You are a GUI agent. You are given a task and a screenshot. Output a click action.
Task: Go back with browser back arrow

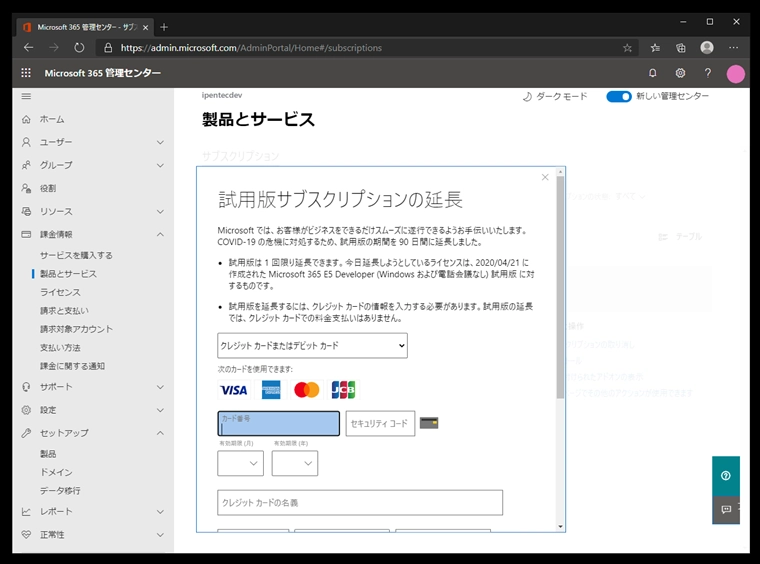coord(29,47)
